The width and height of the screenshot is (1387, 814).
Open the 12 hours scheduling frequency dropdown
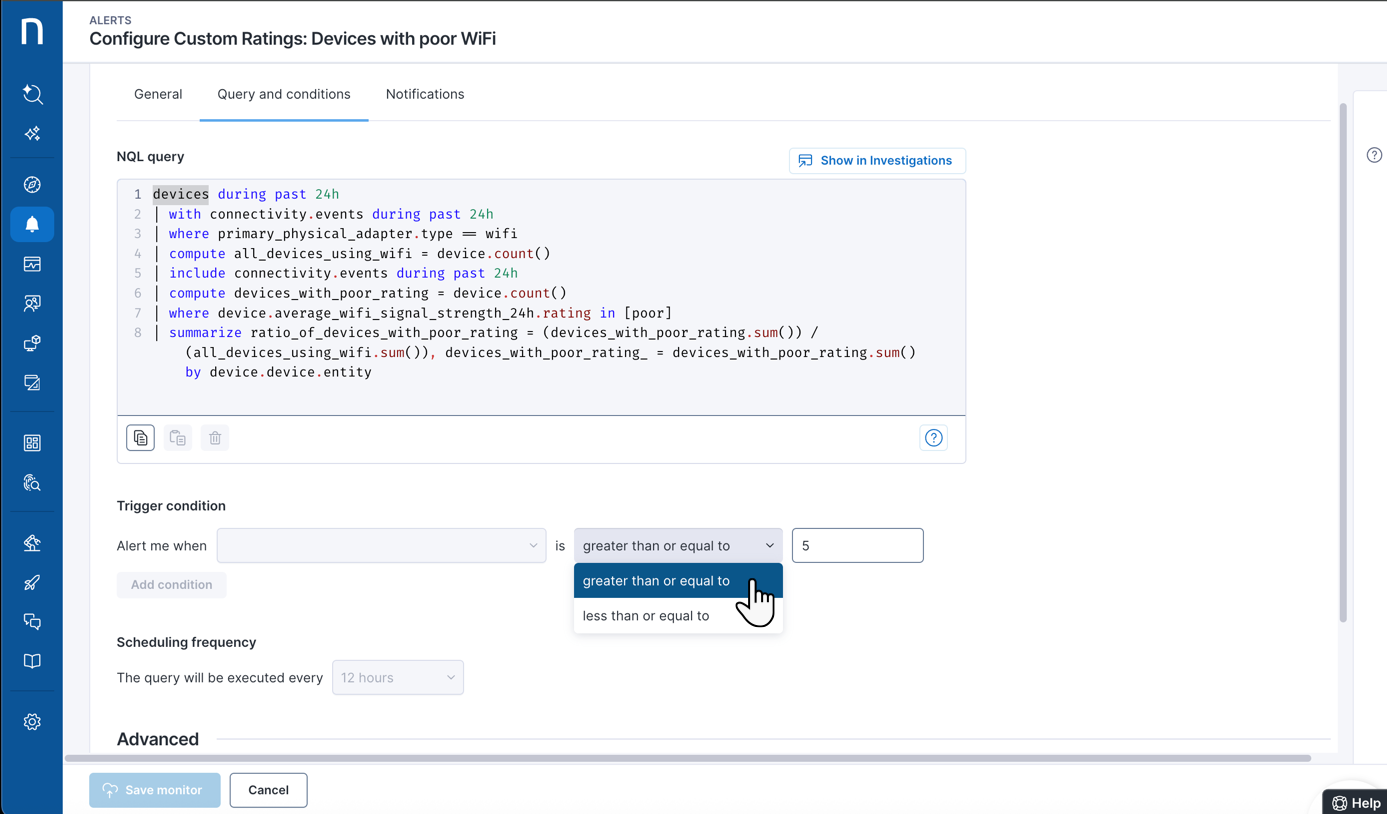pyautogui.click(x=397, y=678)
